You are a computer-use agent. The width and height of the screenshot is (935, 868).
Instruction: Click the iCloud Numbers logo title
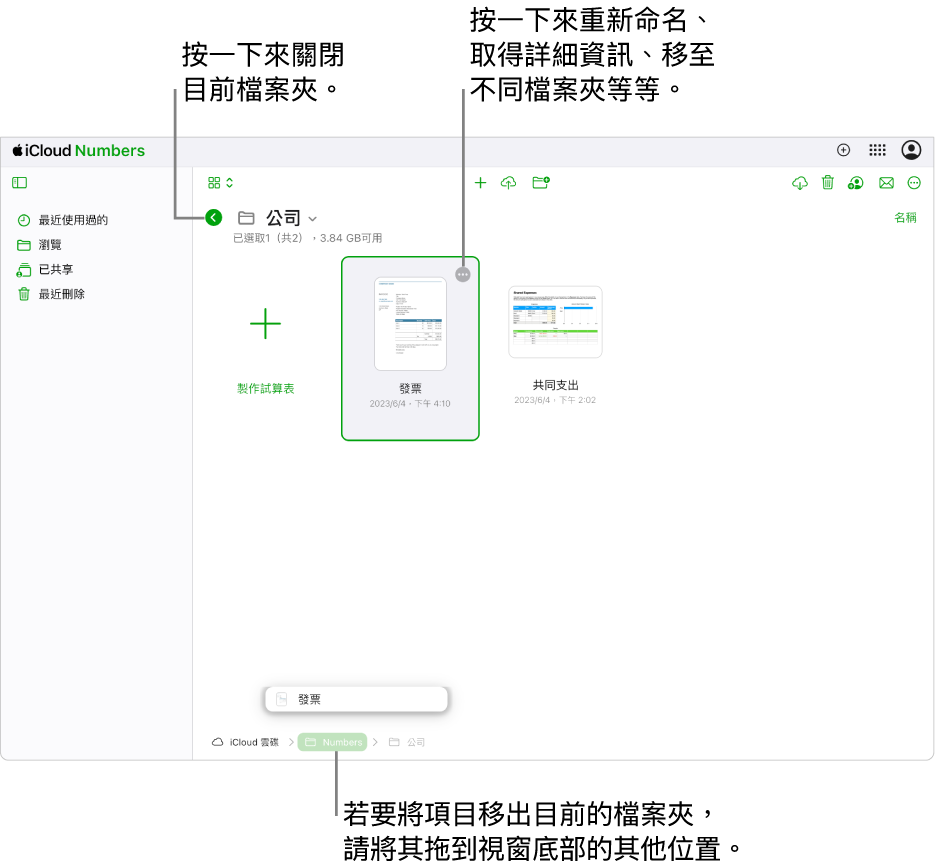click(79, 150)
